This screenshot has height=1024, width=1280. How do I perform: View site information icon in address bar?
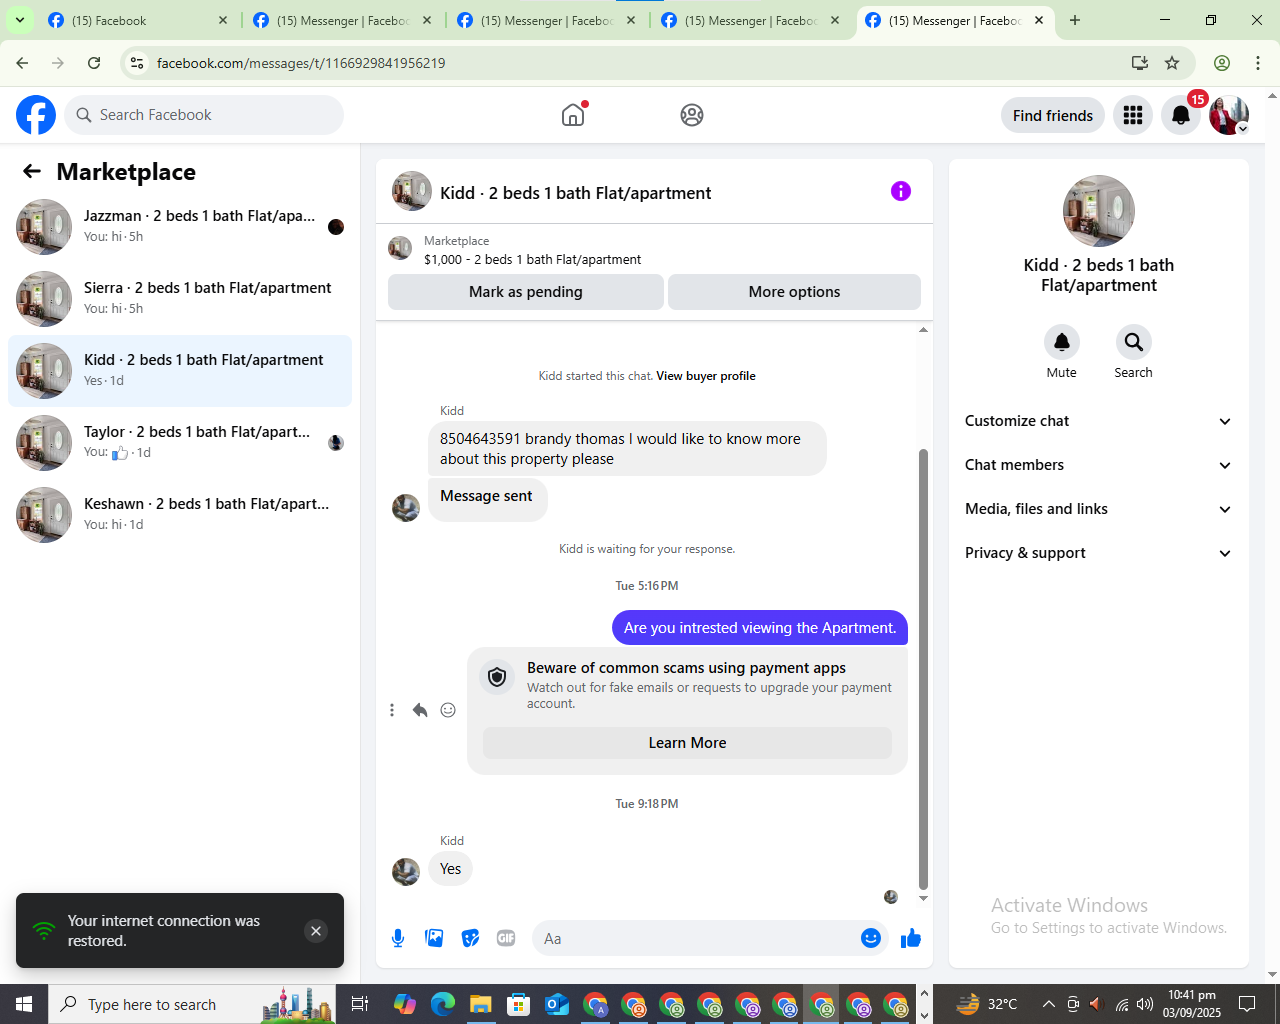point(137,63)
